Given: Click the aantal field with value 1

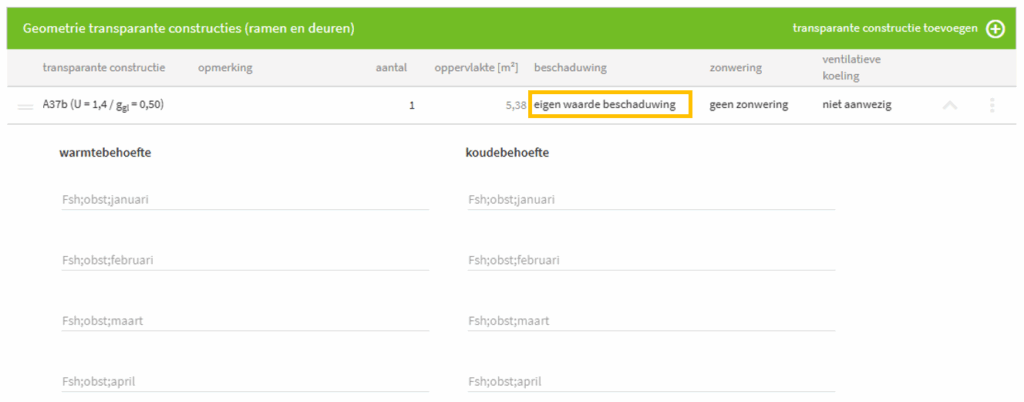Looking at the screenshot, I should (390, 104).
